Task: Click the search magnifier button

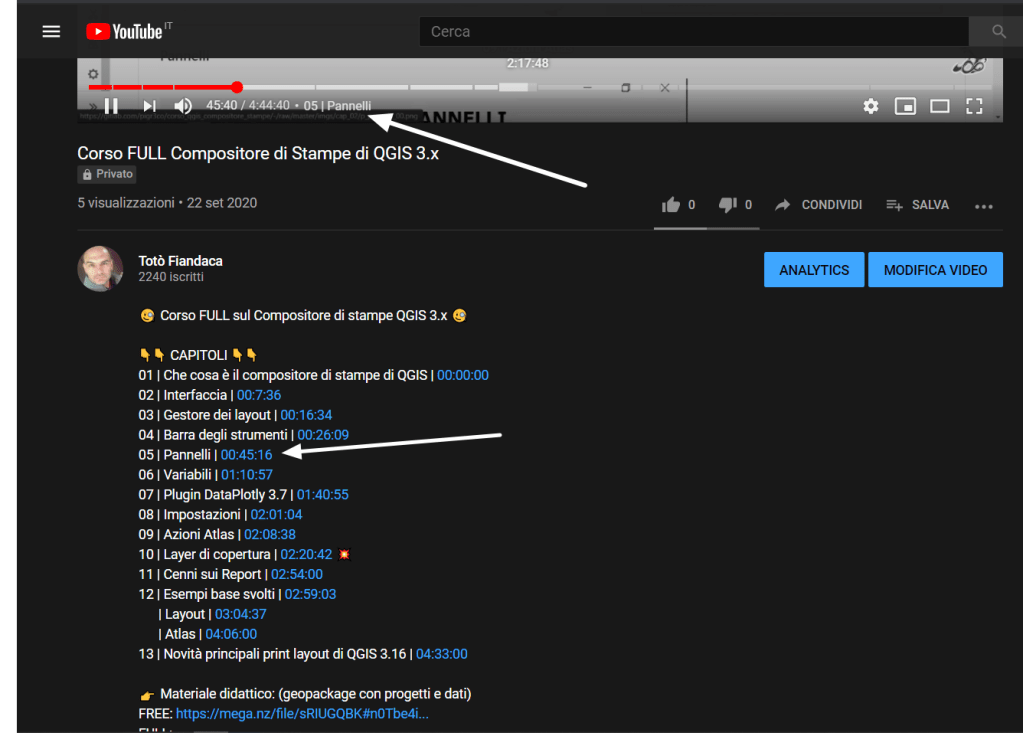Action: click(x=997, y=32)
